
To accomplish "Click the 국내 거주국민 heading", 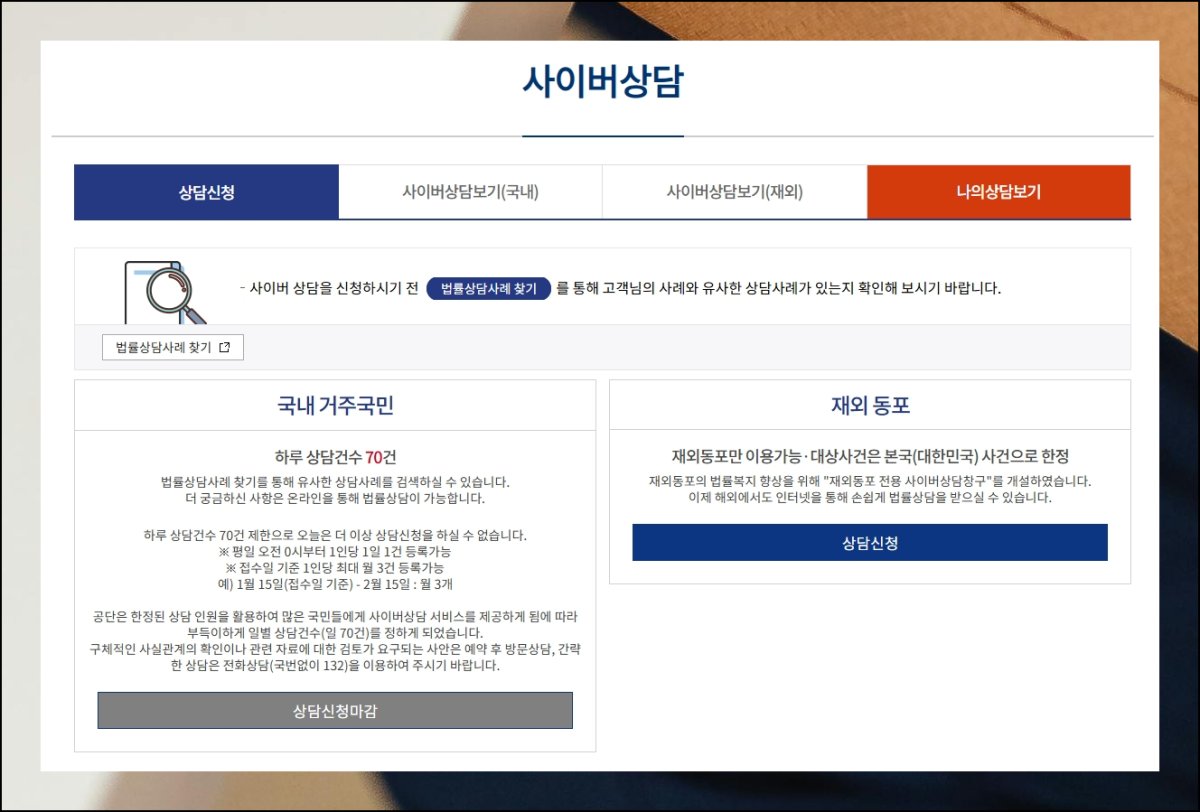I will (335, 406).
